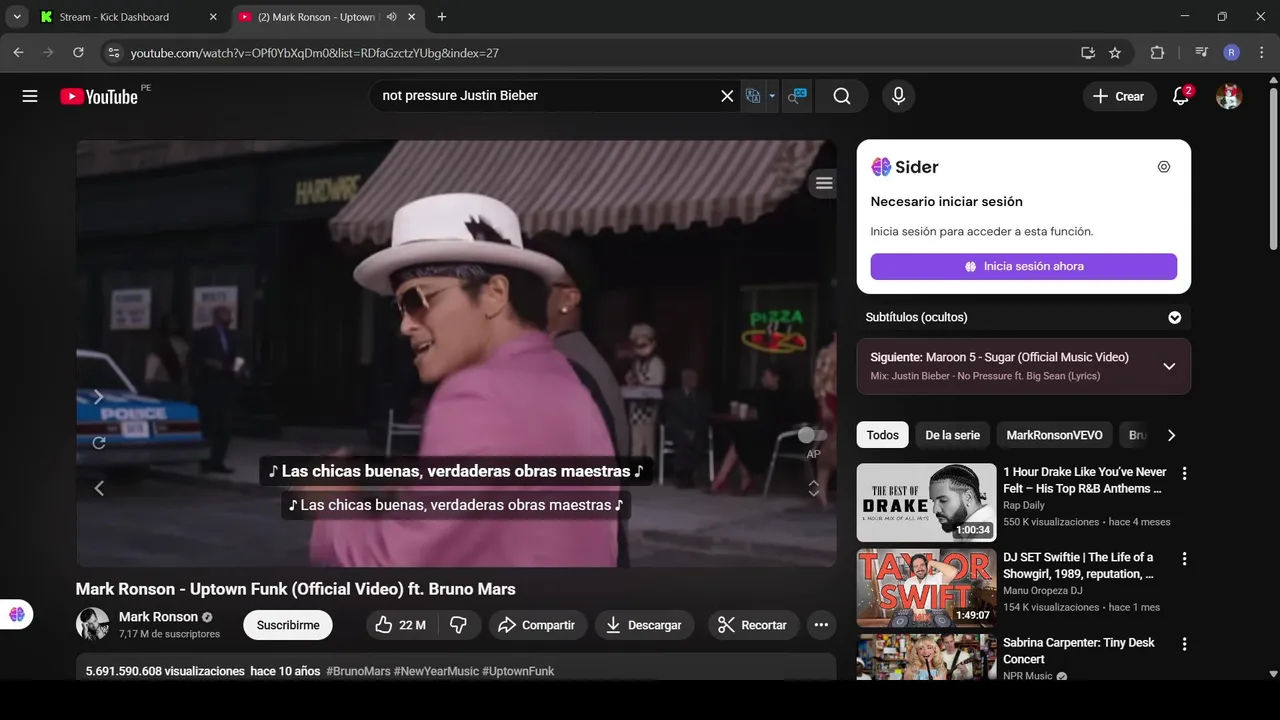This screenshot has width=1280, height=720.
Task: Click the Recortar clip button
Action: point(753,625)
